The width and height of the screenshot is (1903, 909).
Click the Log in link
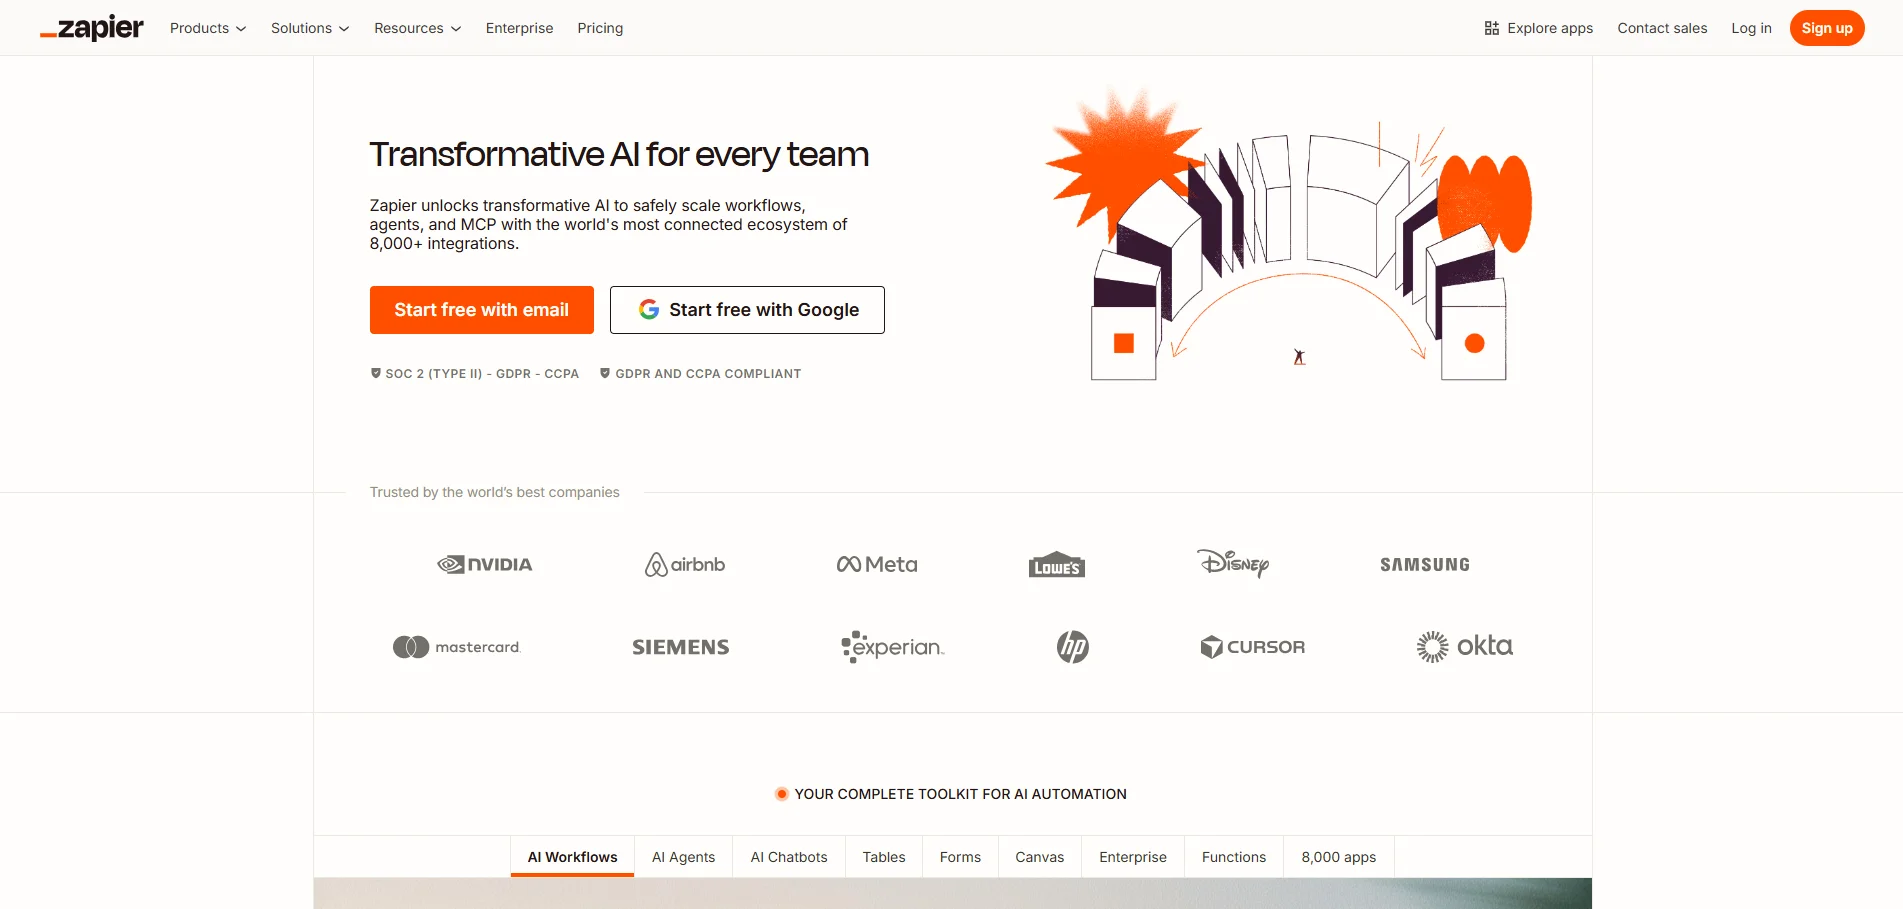point(1751,28)
